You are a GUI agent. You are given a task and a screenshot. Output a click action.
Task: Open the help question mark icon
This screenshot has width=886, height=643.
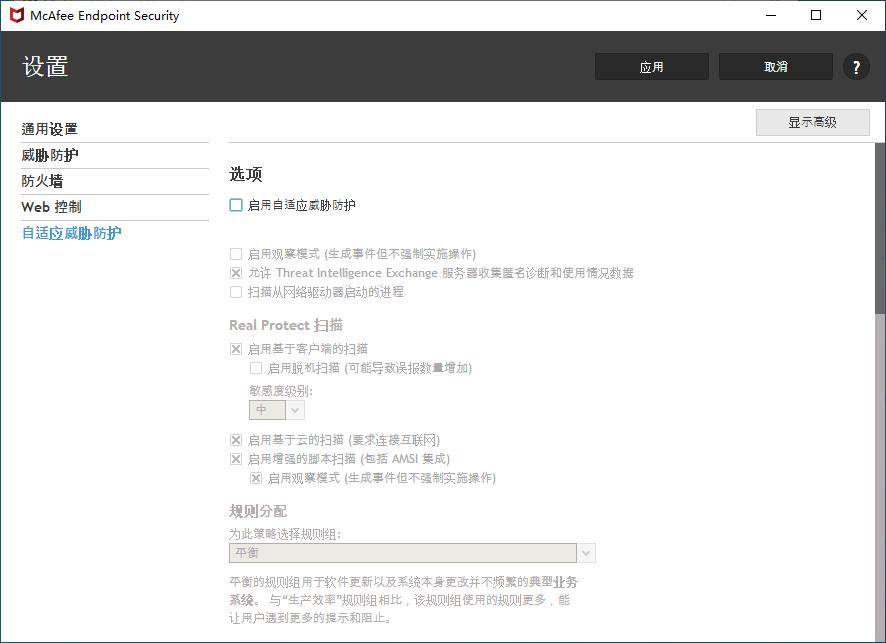(856, 66)
